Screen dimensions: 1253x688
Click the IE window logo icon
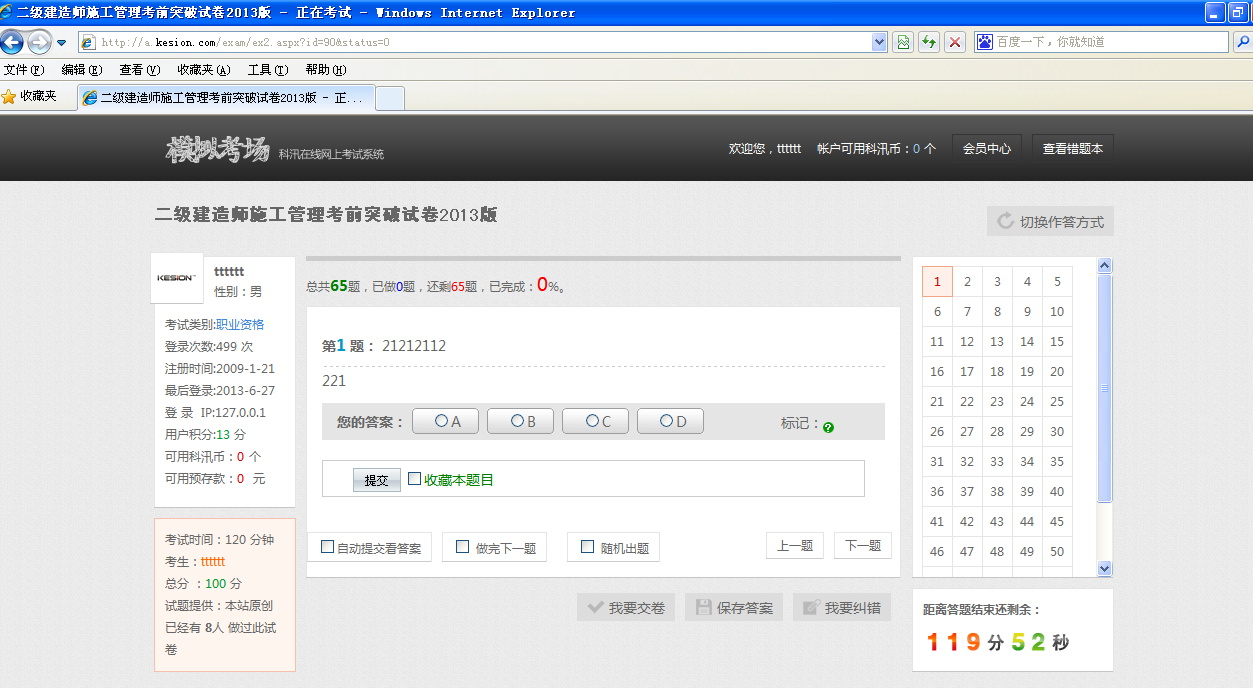(x=8, y=13)
